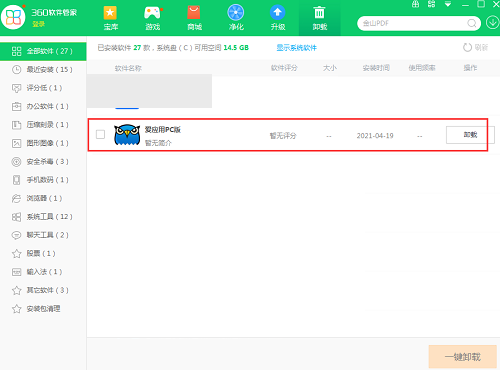Click the 操作 column header
This screenshot has width=500, height=370.
point(470,68)
